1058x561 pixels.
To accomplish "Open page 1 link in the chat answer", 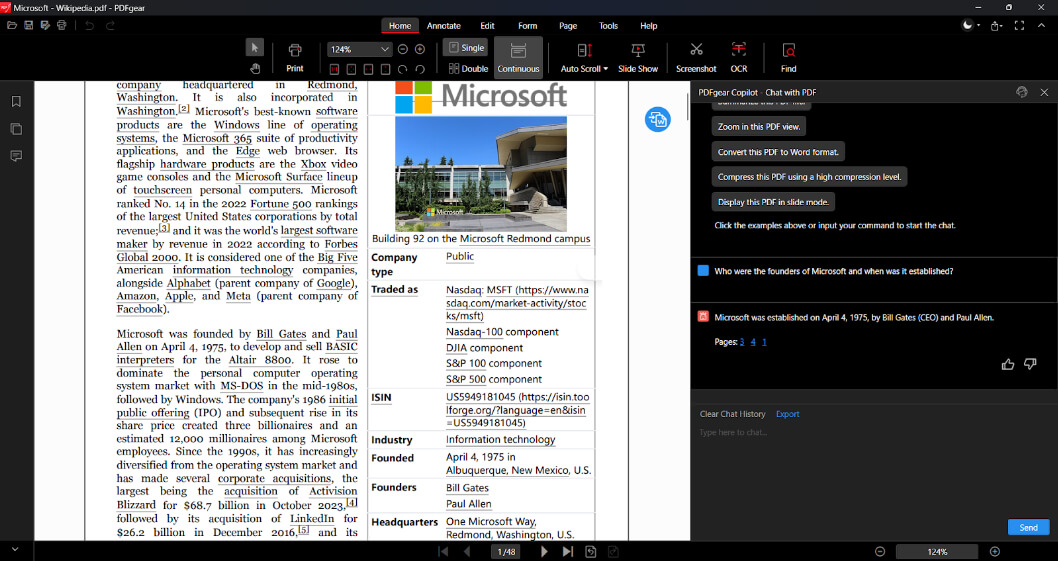I will tap(764, 342).
